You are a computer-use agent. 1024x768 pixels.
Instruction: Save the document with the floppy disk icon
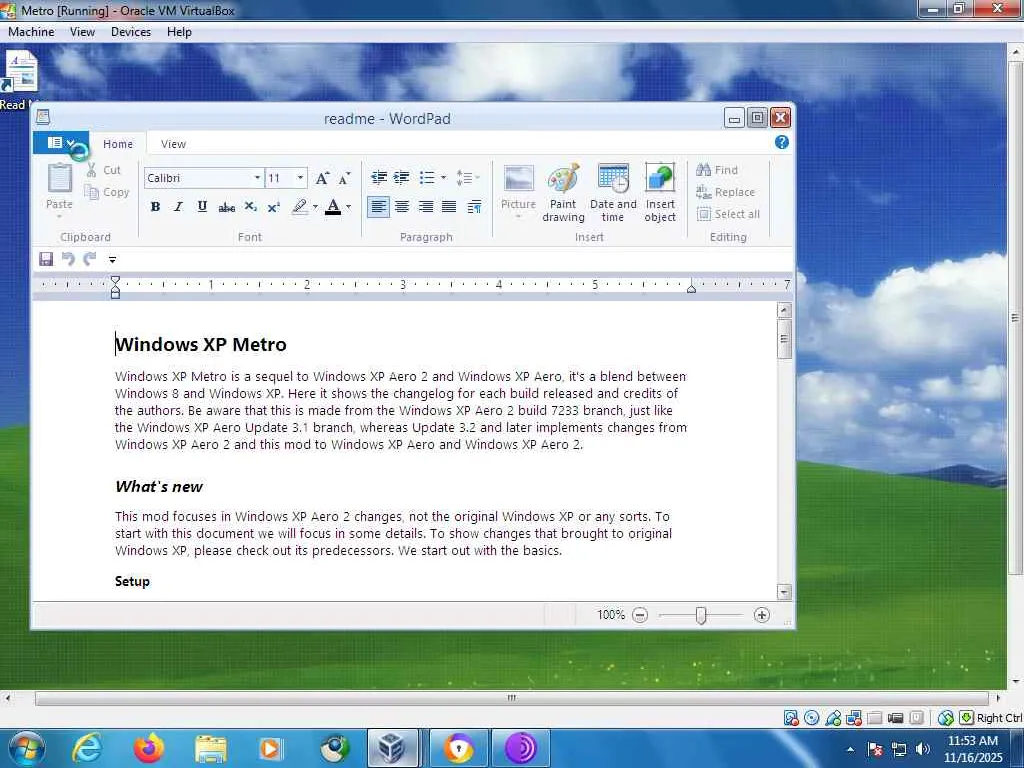pyautogui.click(x=46, y=259)
